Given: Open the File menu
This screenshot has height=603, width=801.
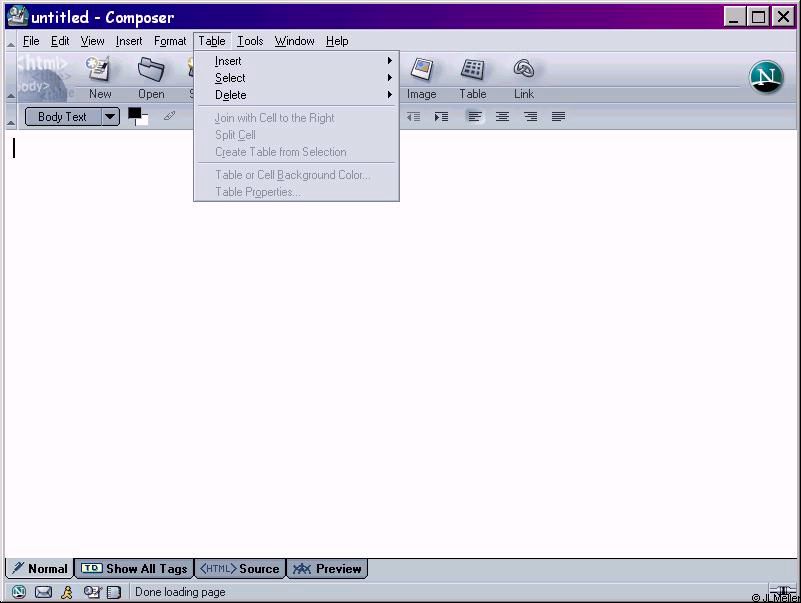Looking at the screenshot, I should click(31, 41).
